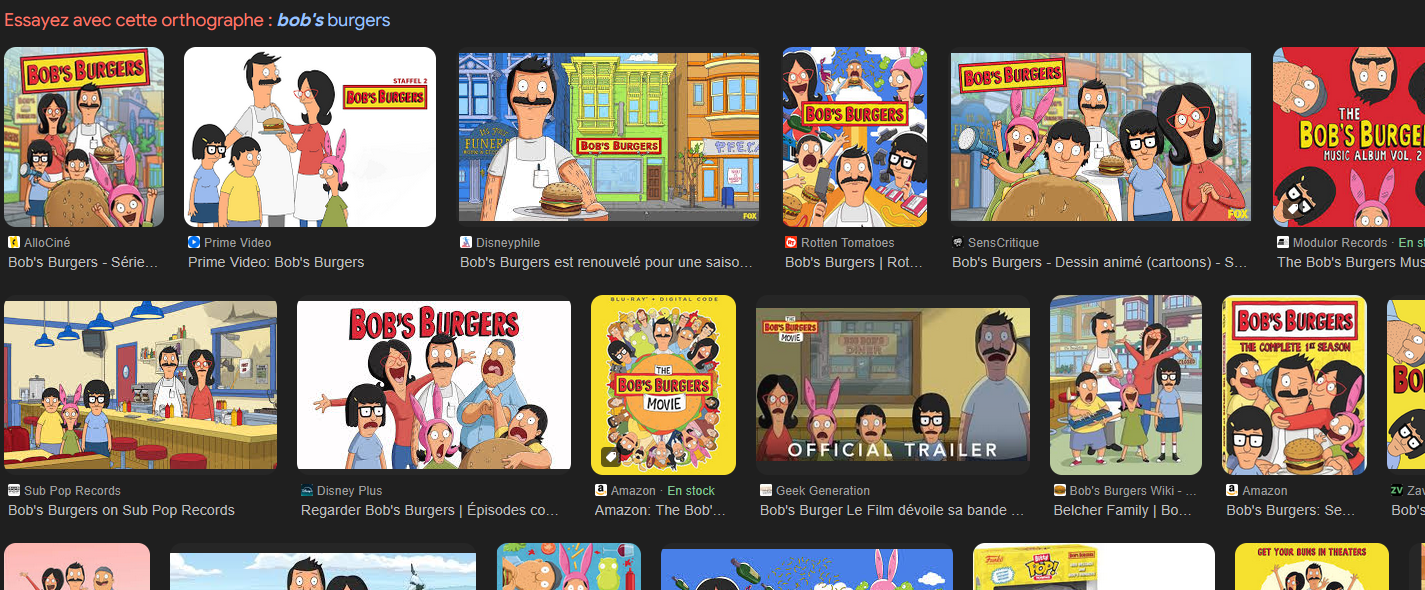Click the Bob's Burgers Wiki favicon

click(1060, 491)
